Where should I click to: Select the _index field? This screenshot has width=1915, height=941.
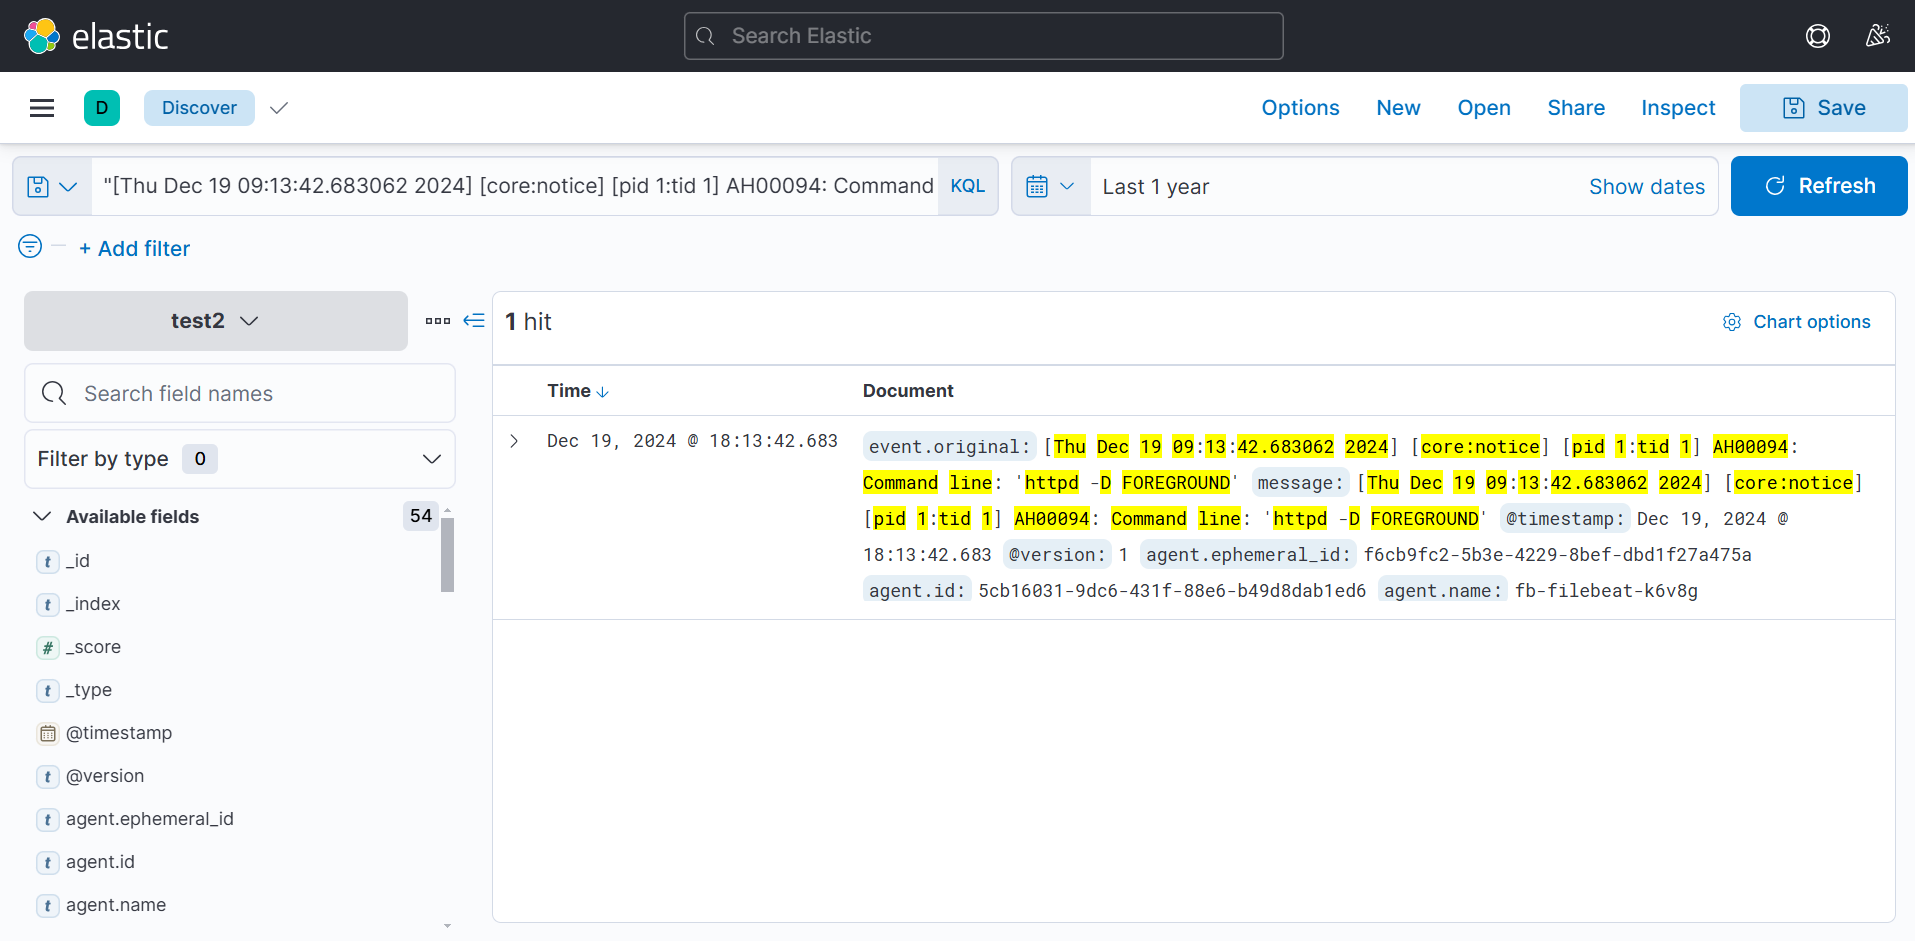(93, 604)
